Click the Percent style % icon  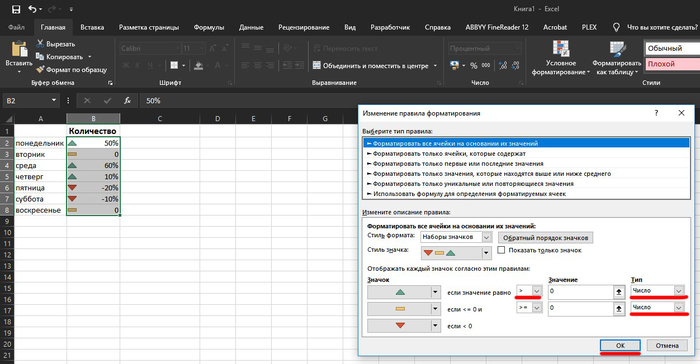point(474,66)
